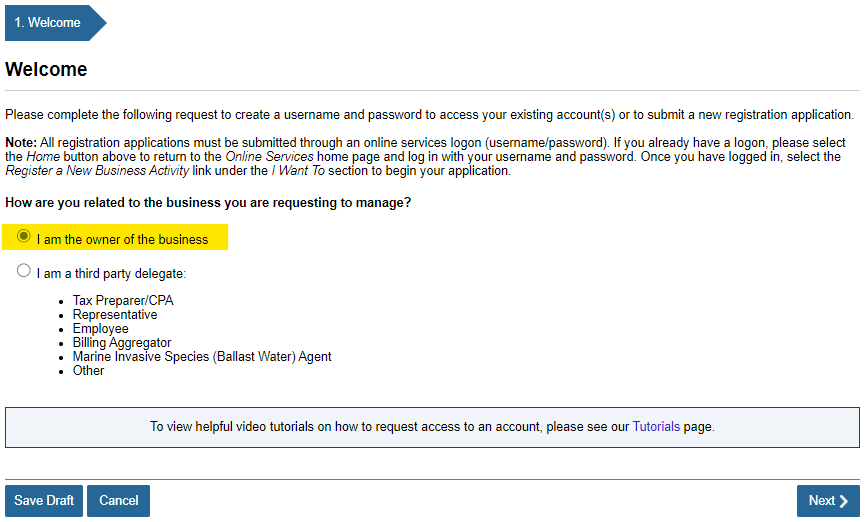This screenshot has width=867, height=522.
Task: Click the "How are you related" question text
Action: [x=208, y=203]
